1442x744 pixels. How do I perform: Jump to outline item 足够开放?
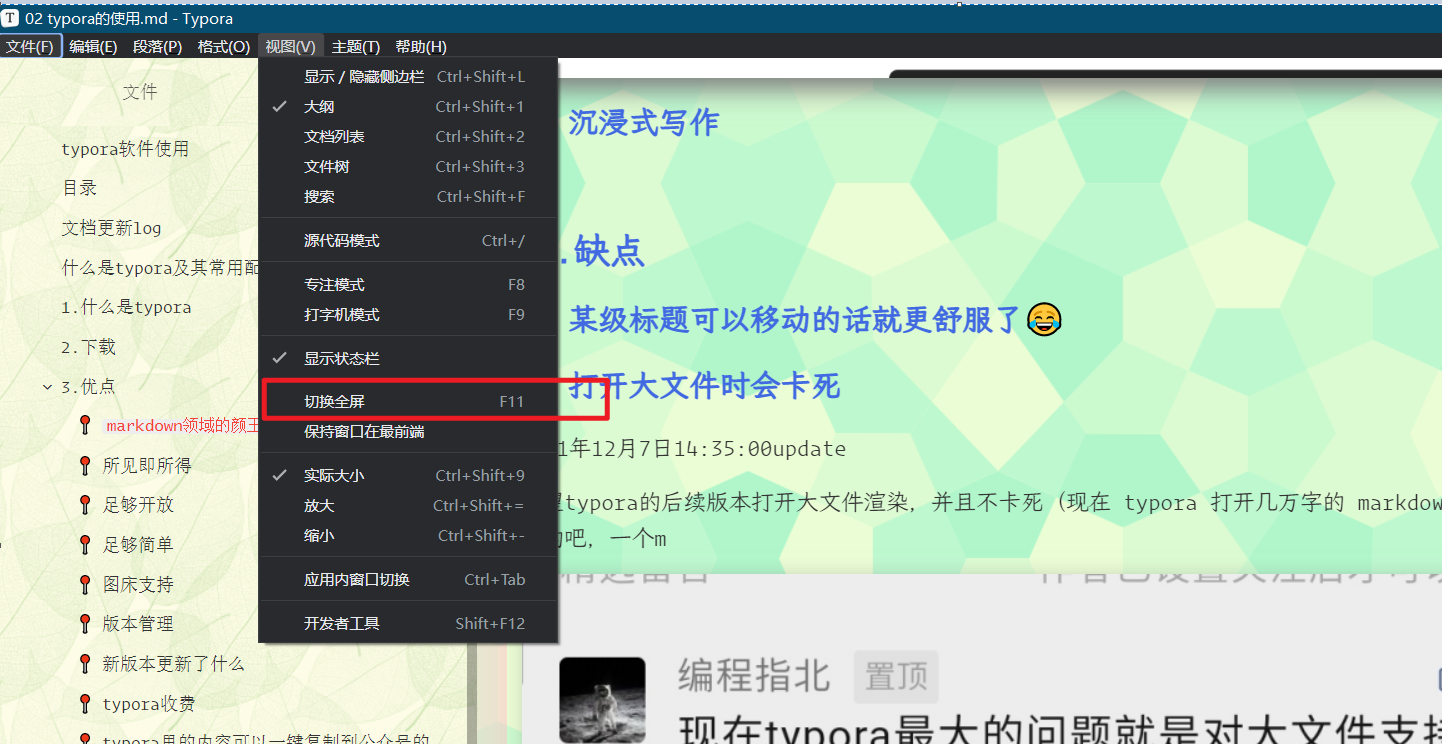point(138,505)
